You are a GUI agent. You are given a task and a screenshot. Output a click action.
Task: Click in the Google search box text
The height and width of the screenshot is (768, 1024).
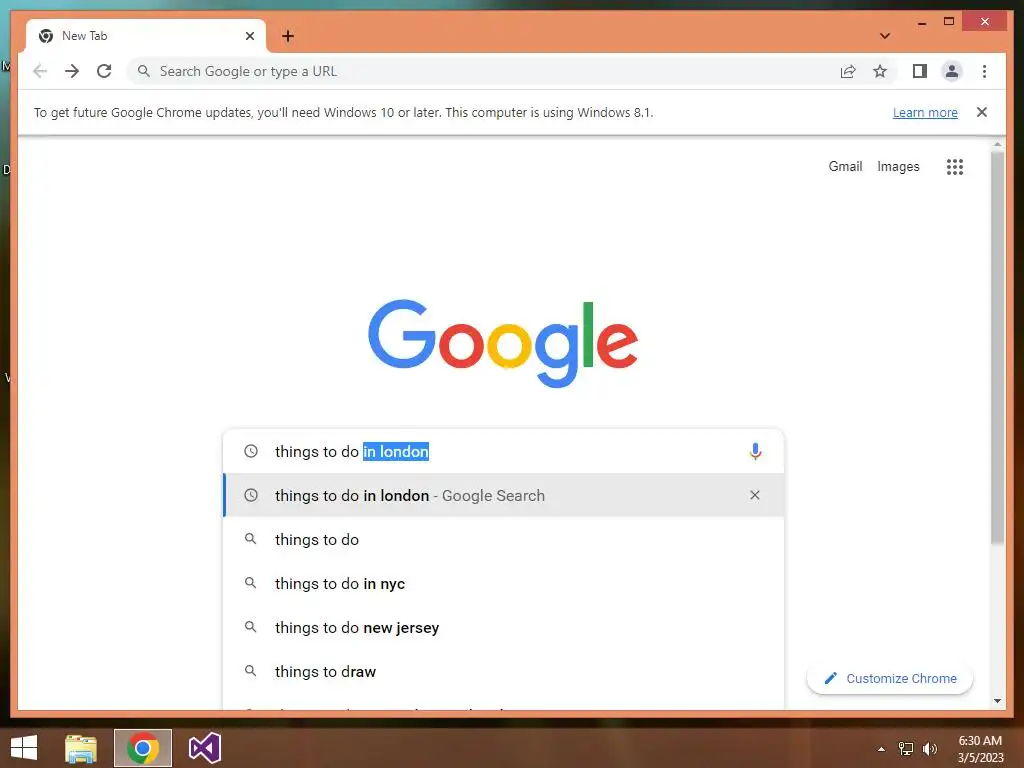coord(351,451)
